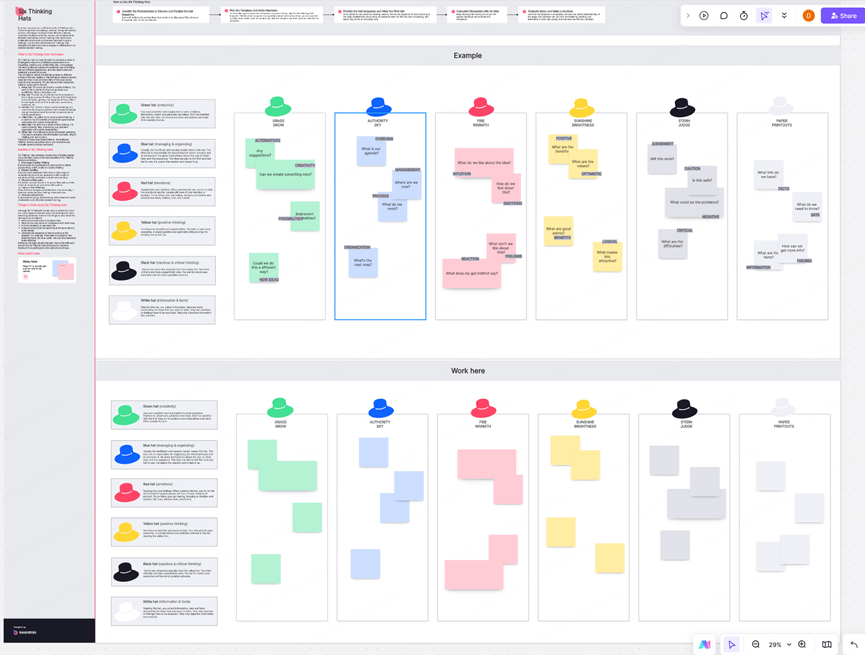Click the Share button
This screenshot has width=865, height=655.
coord(841,16)
